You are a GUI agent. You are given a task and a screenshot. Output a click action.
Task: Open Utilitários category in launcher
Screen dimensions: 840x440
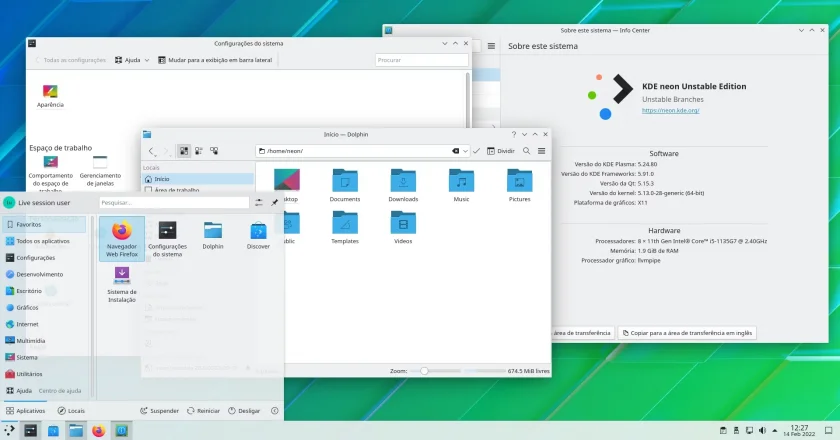(44, 374)
